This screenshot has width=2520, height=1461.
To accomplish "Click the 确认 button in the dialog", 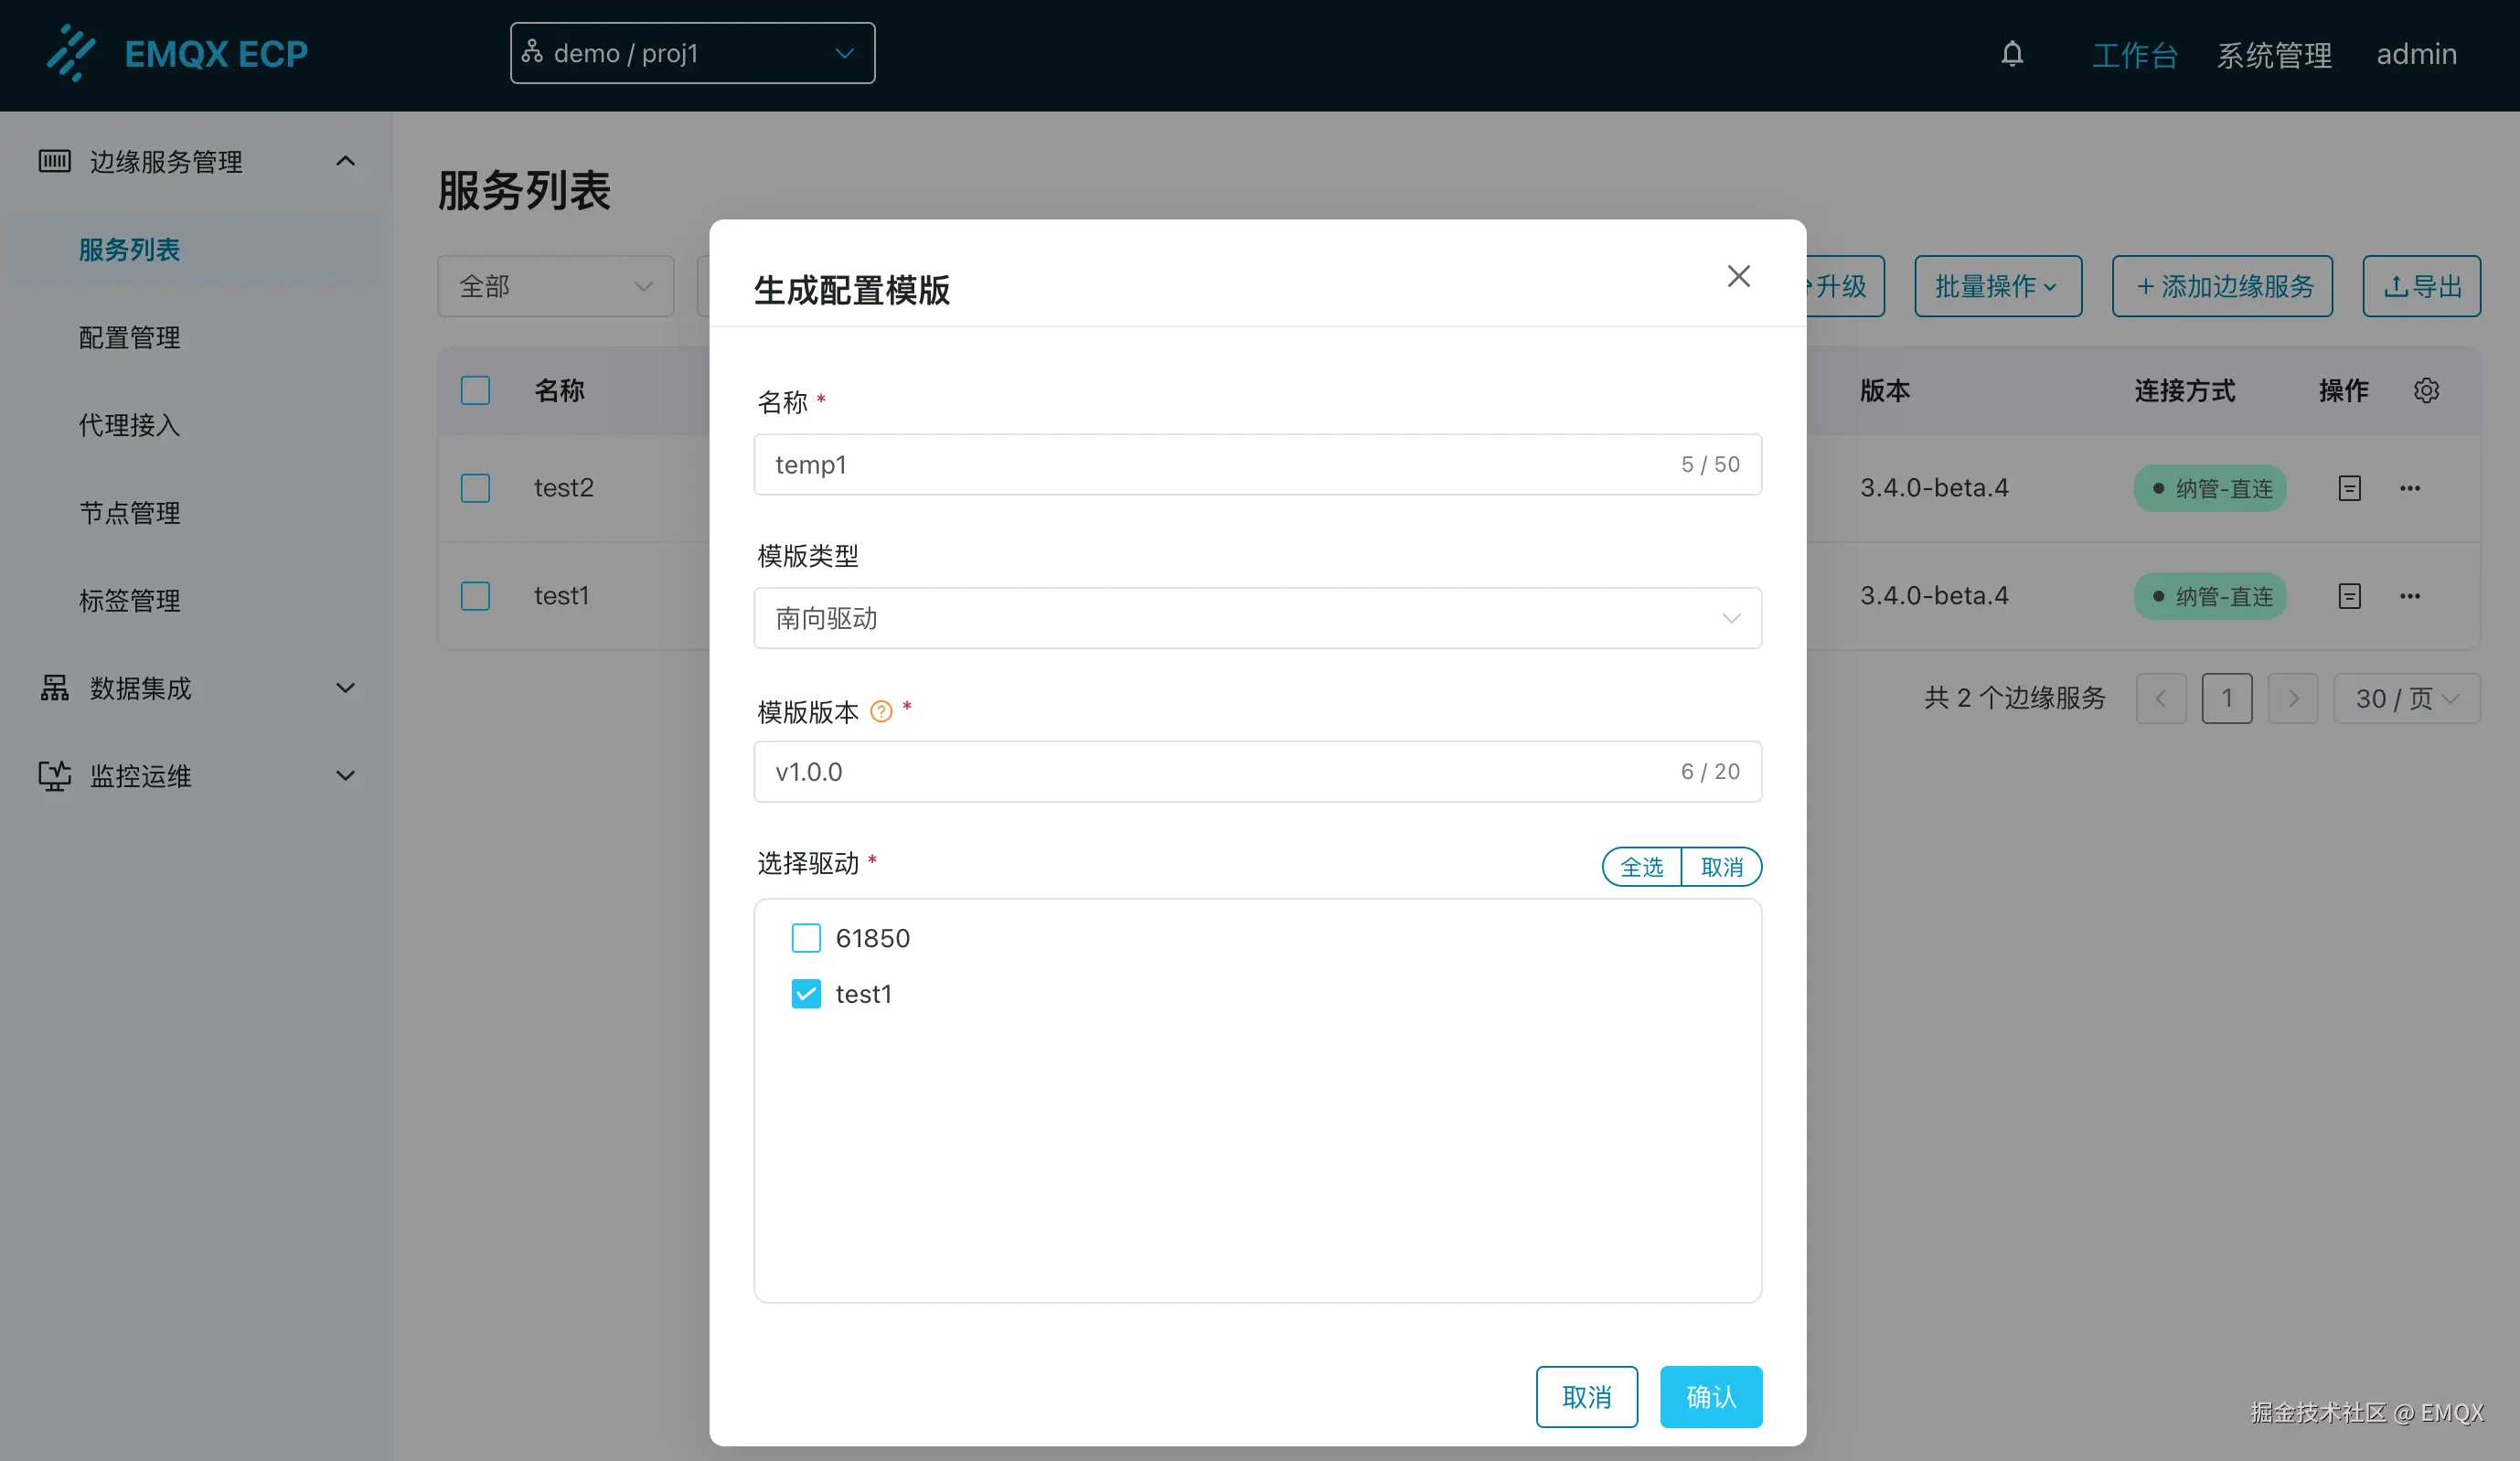I will [x=1711, y=1397].
